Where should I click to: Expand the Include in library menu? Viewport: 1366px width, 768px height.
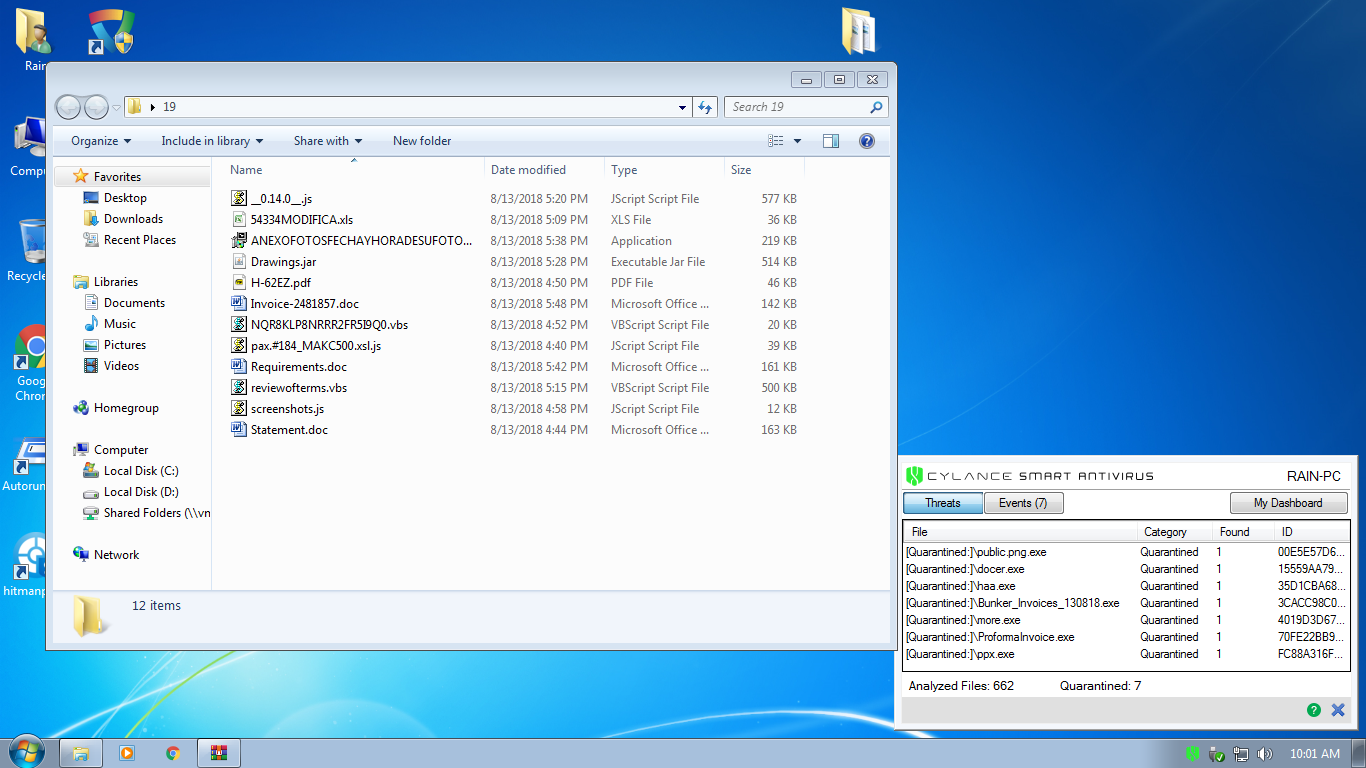[212, 141]
